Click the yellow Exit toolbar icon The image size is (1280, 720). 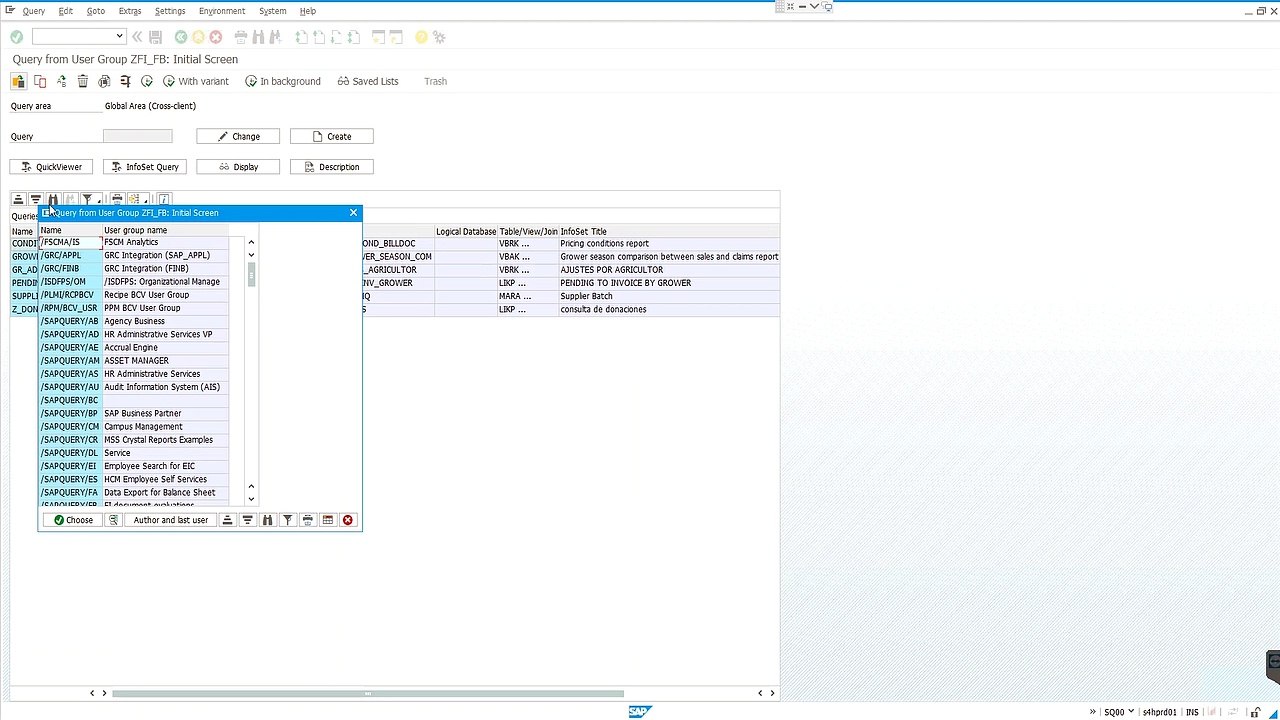coord(198,37)
